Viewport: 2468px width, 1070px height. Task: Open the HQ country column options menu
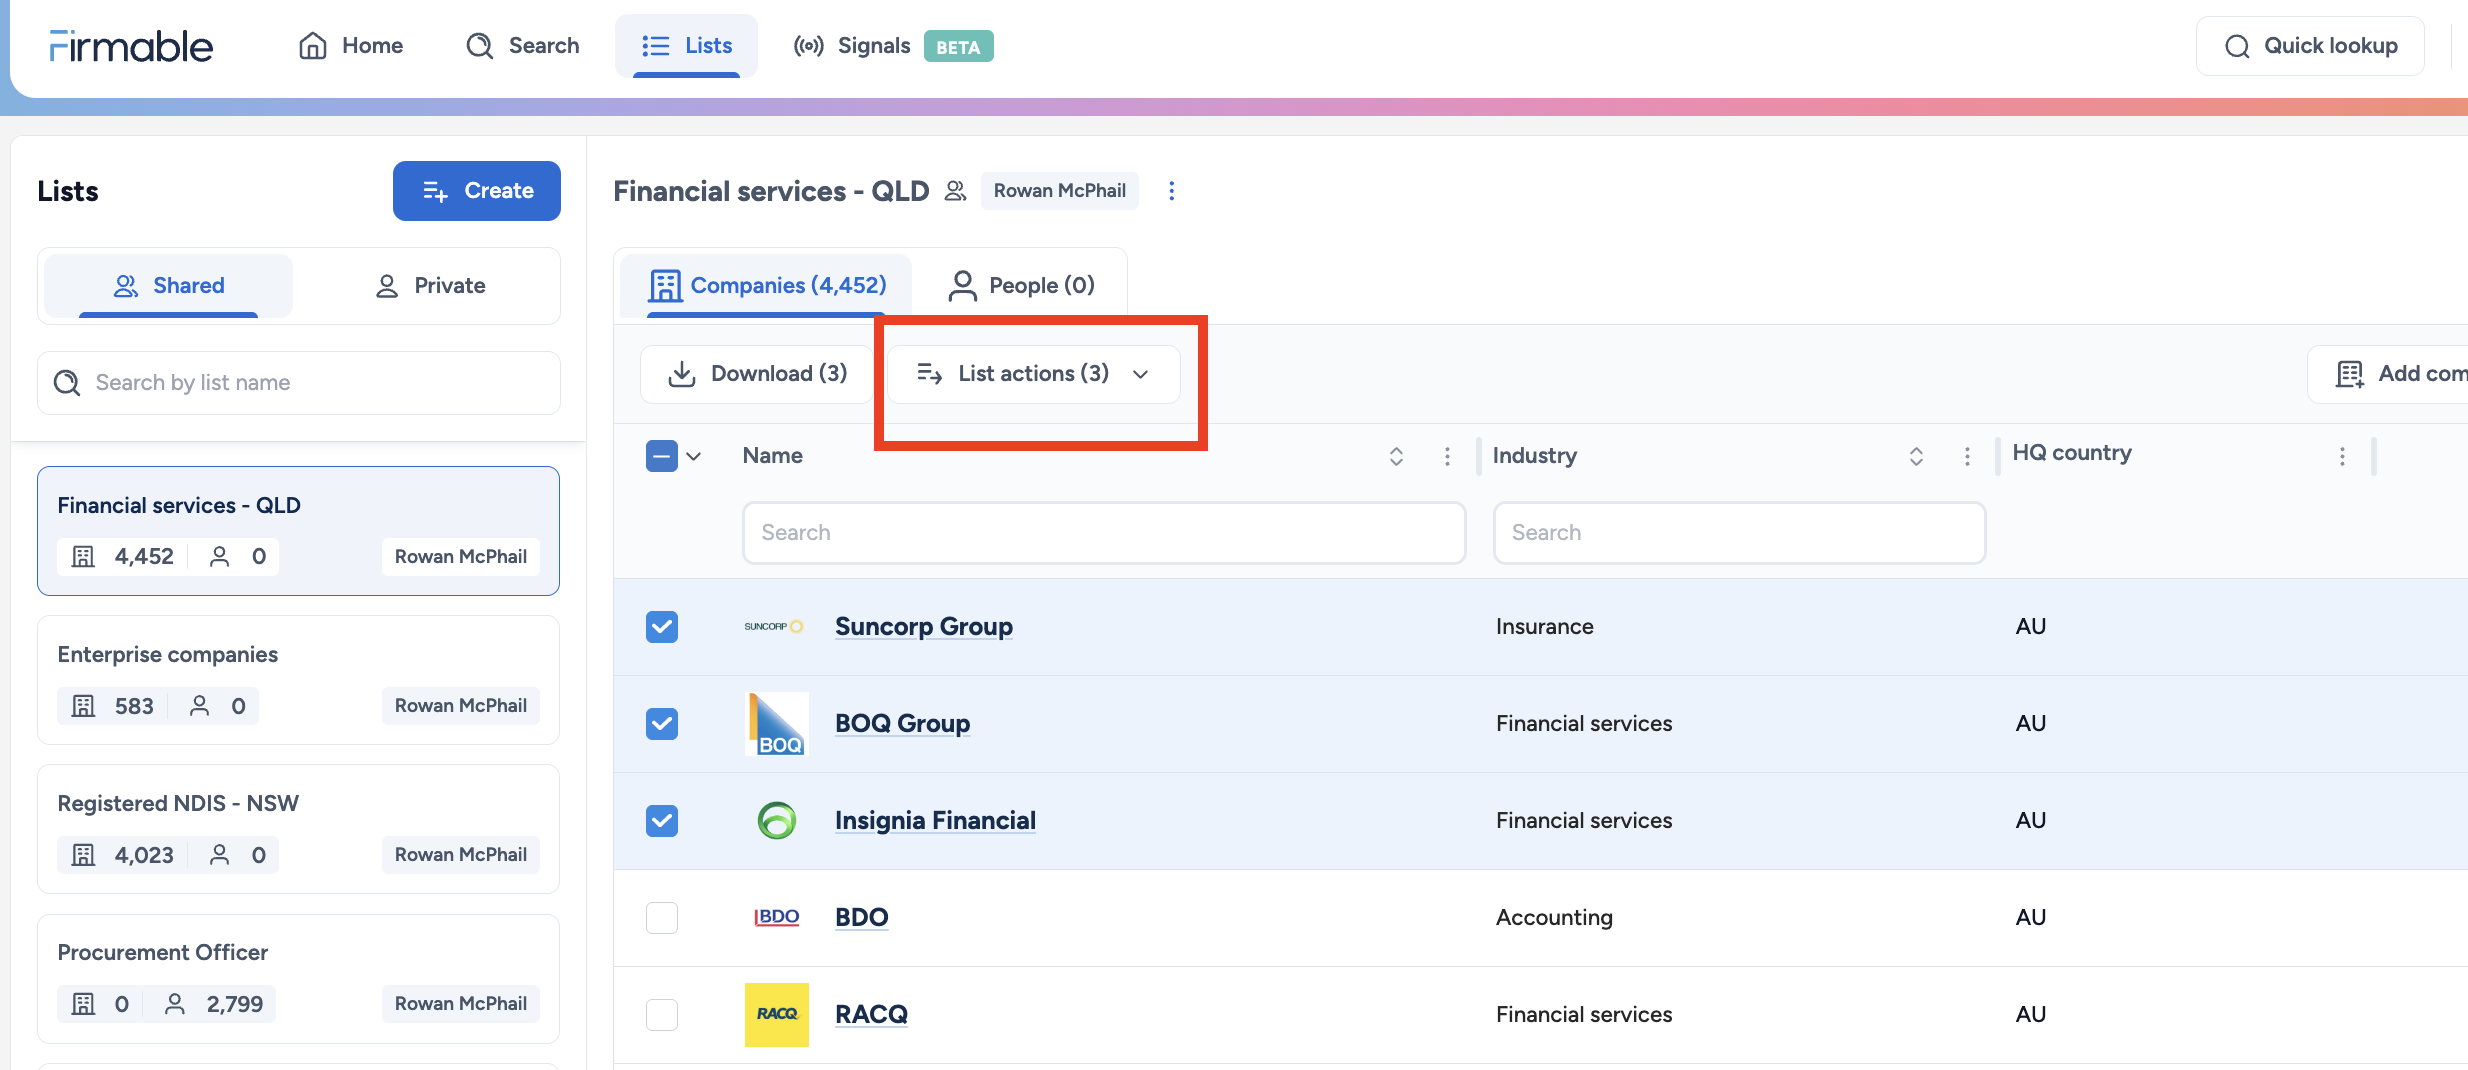[x=2341, y=456]
